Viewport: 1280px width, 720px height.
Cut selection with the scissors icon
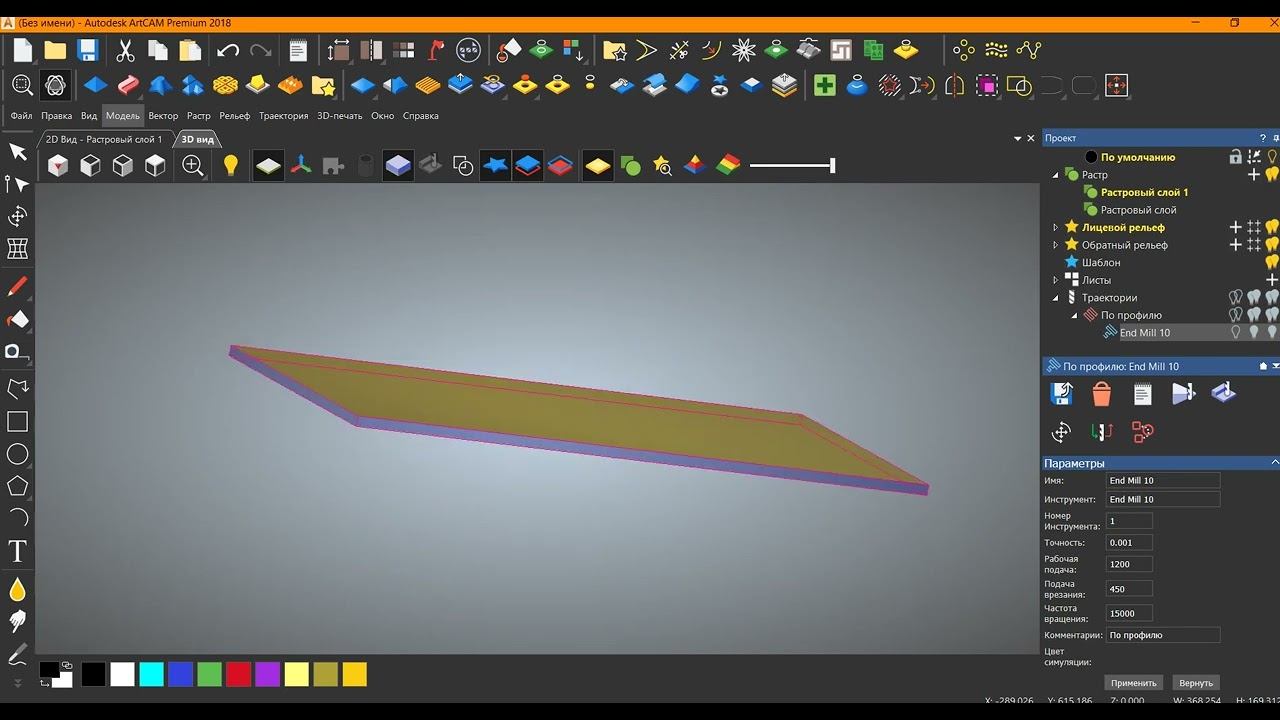pos(125,50)
